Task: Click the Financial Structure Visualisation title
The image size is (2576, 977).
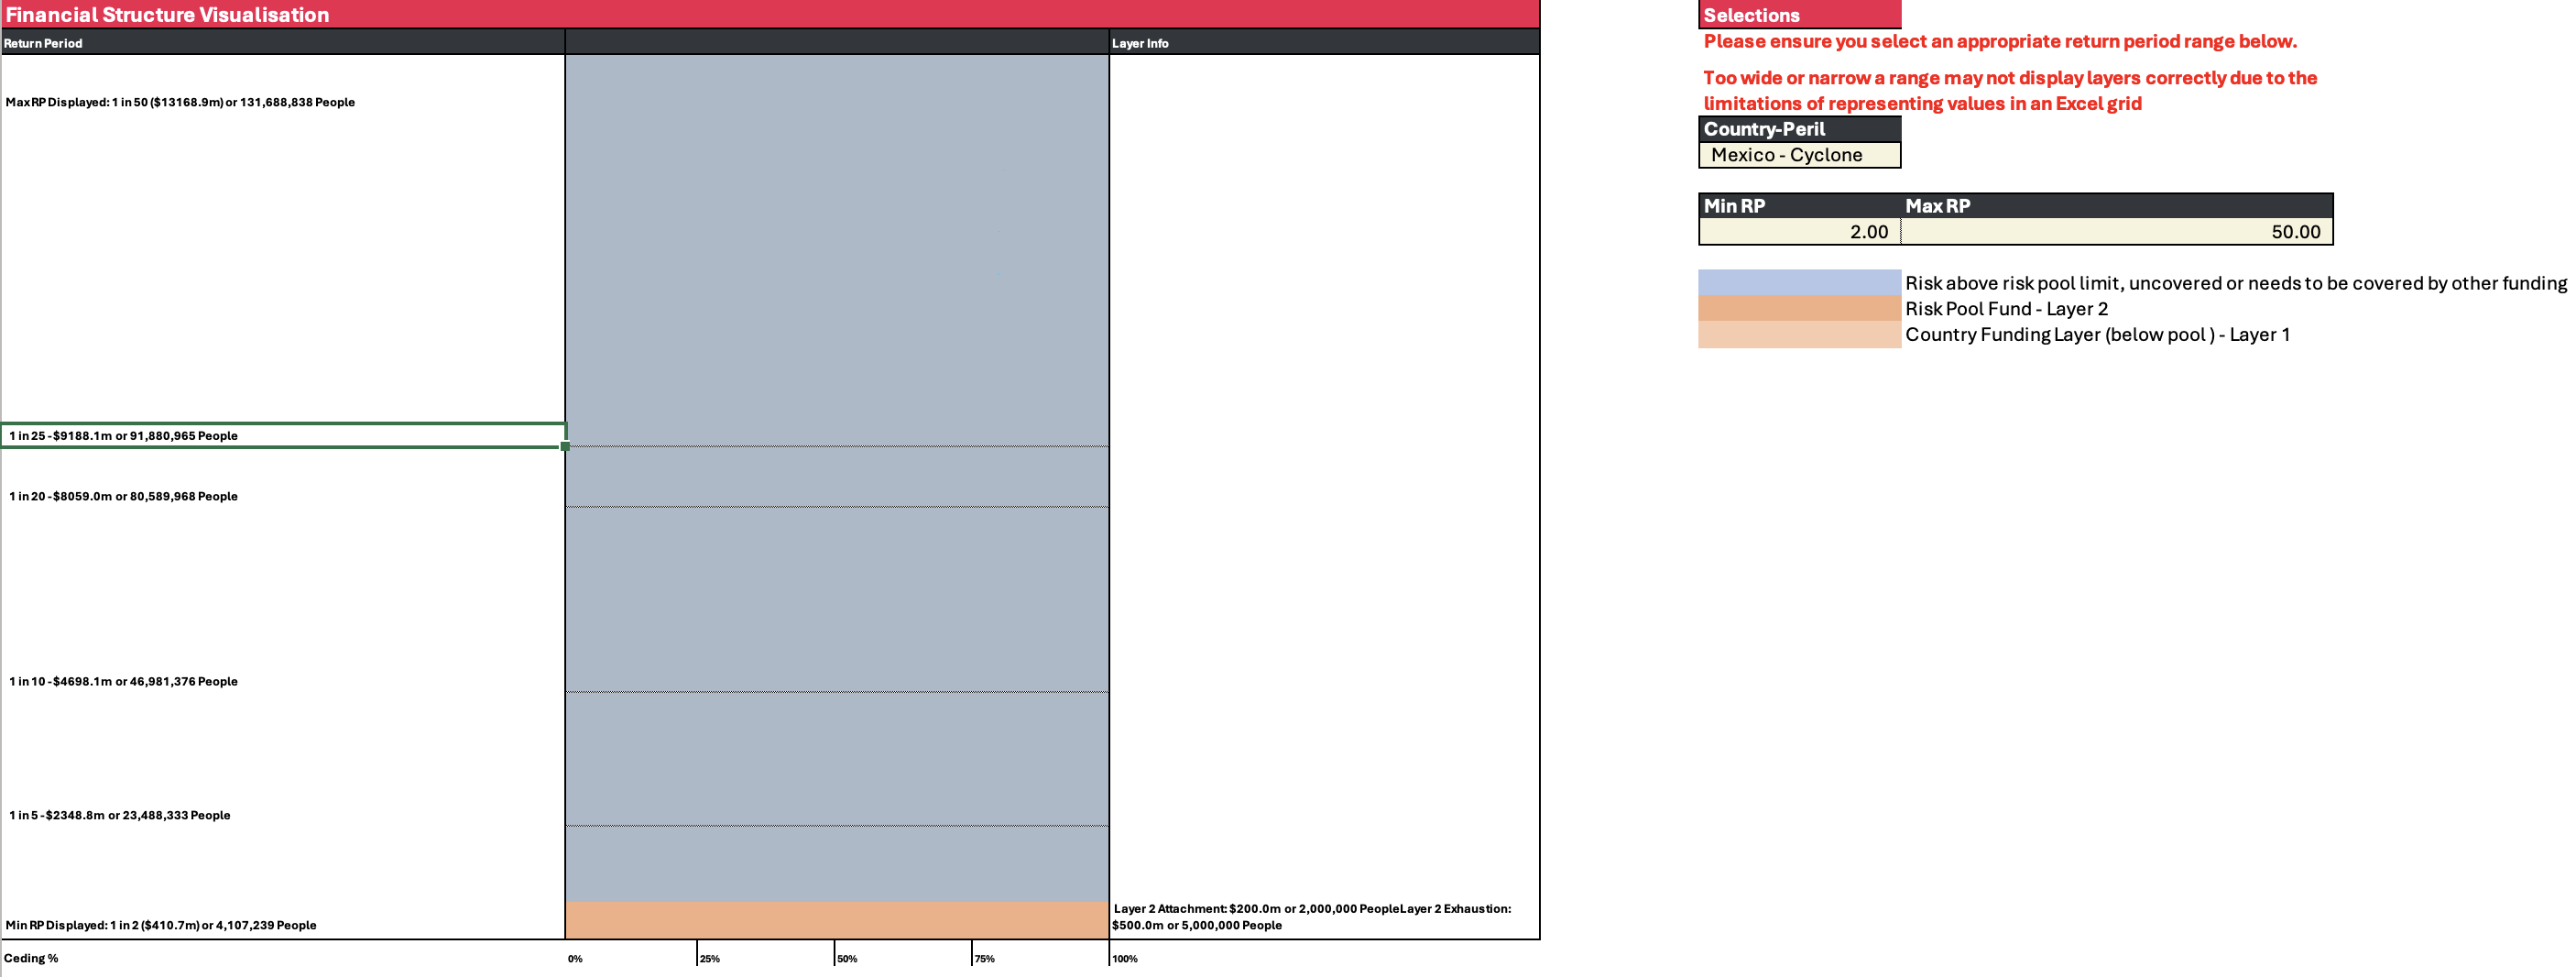Action: click(167, 15)
